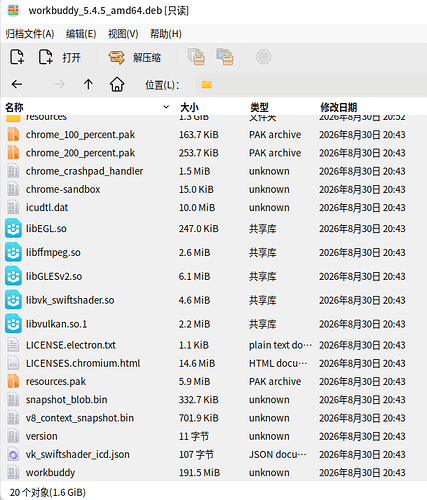Open the 帮助(H) menu
This screenshot has height=500, width=427.
166,34
